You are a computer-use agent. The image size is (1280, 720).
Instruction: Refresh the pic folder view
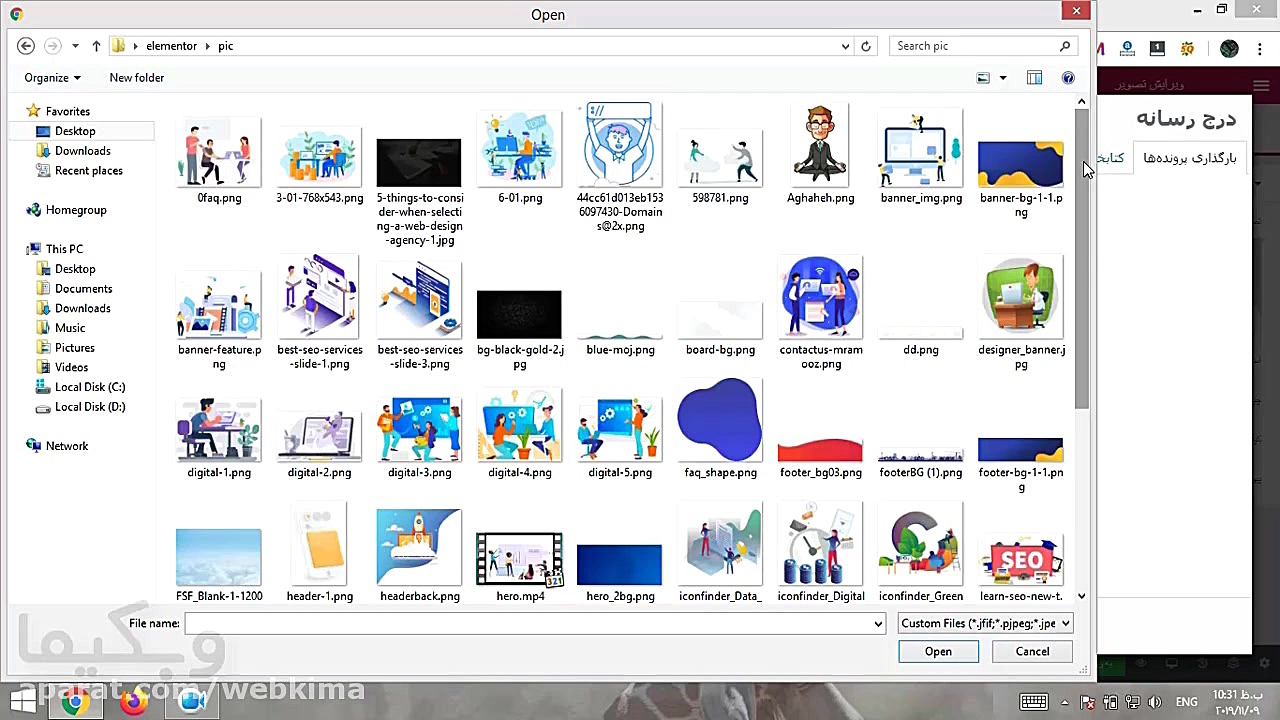pos(866,46)
